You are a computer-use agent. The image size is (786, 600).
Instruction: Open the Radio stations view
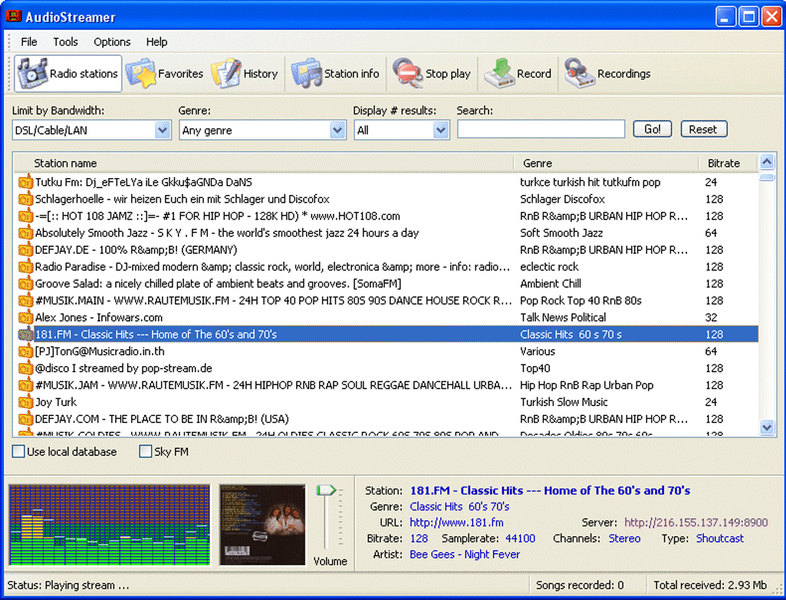click(68, 74)
